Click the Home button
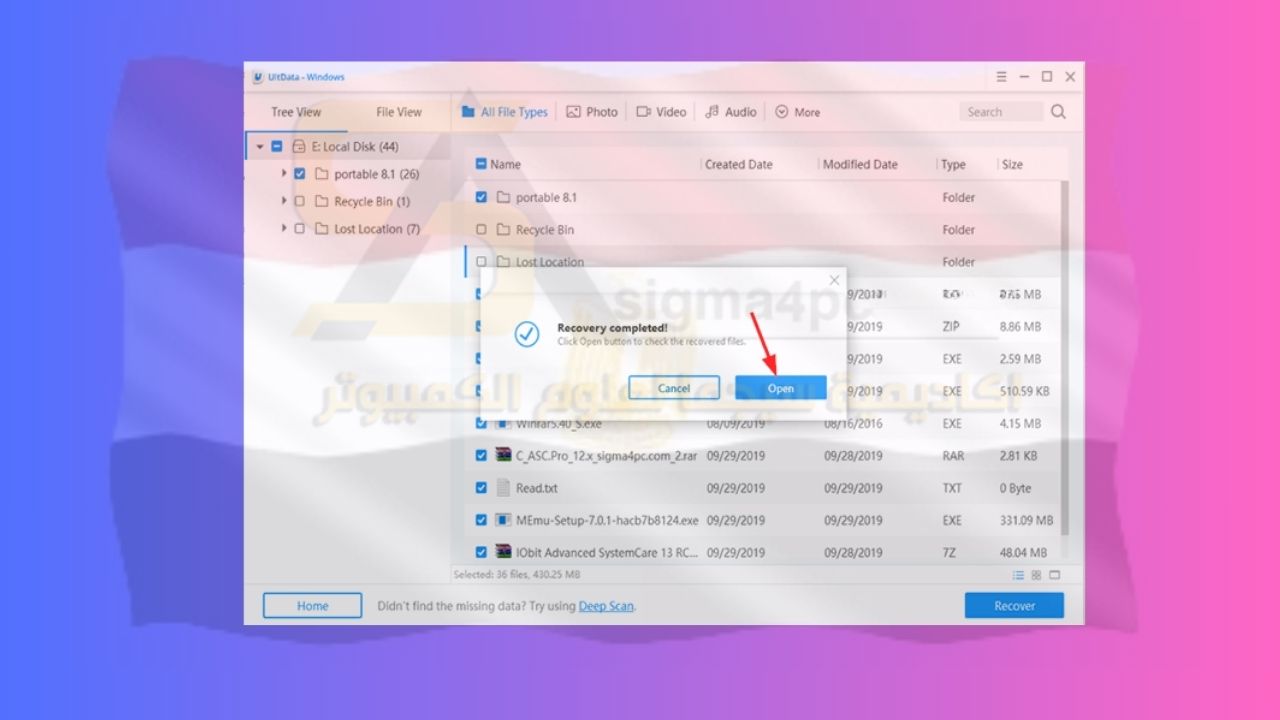This screenshot has height=720, width=1280. [313, 605]
